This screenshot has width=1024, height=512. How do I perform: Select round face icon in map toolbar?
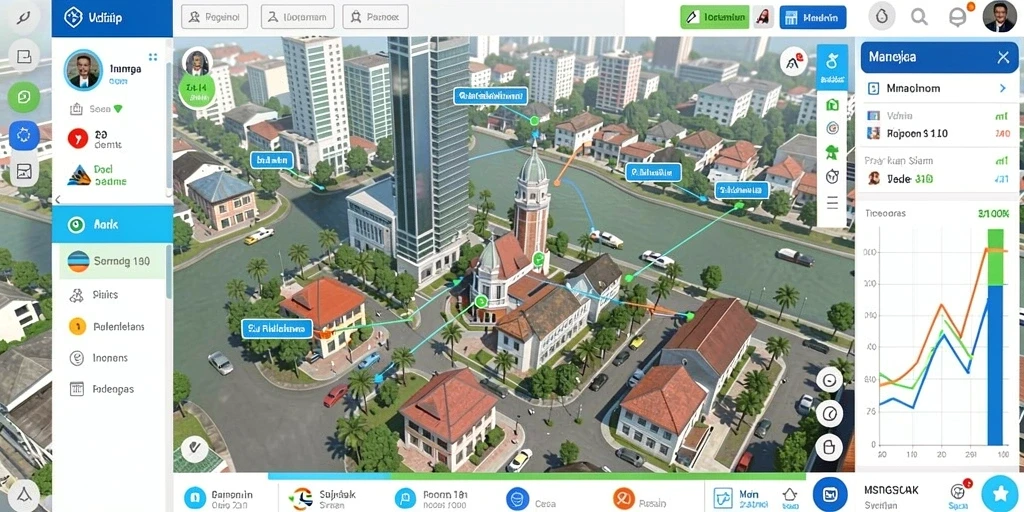832,176
